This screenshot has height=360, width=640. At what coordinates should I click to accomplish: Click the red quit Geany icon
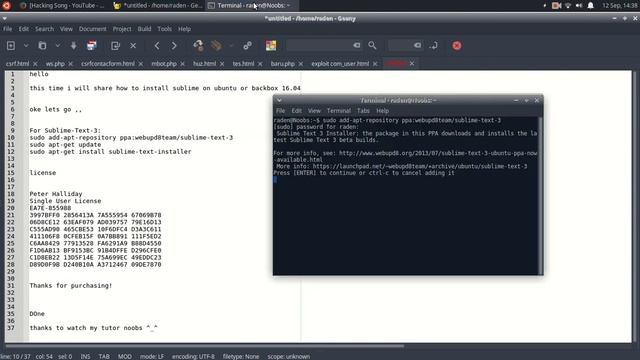tap(457, 46)
